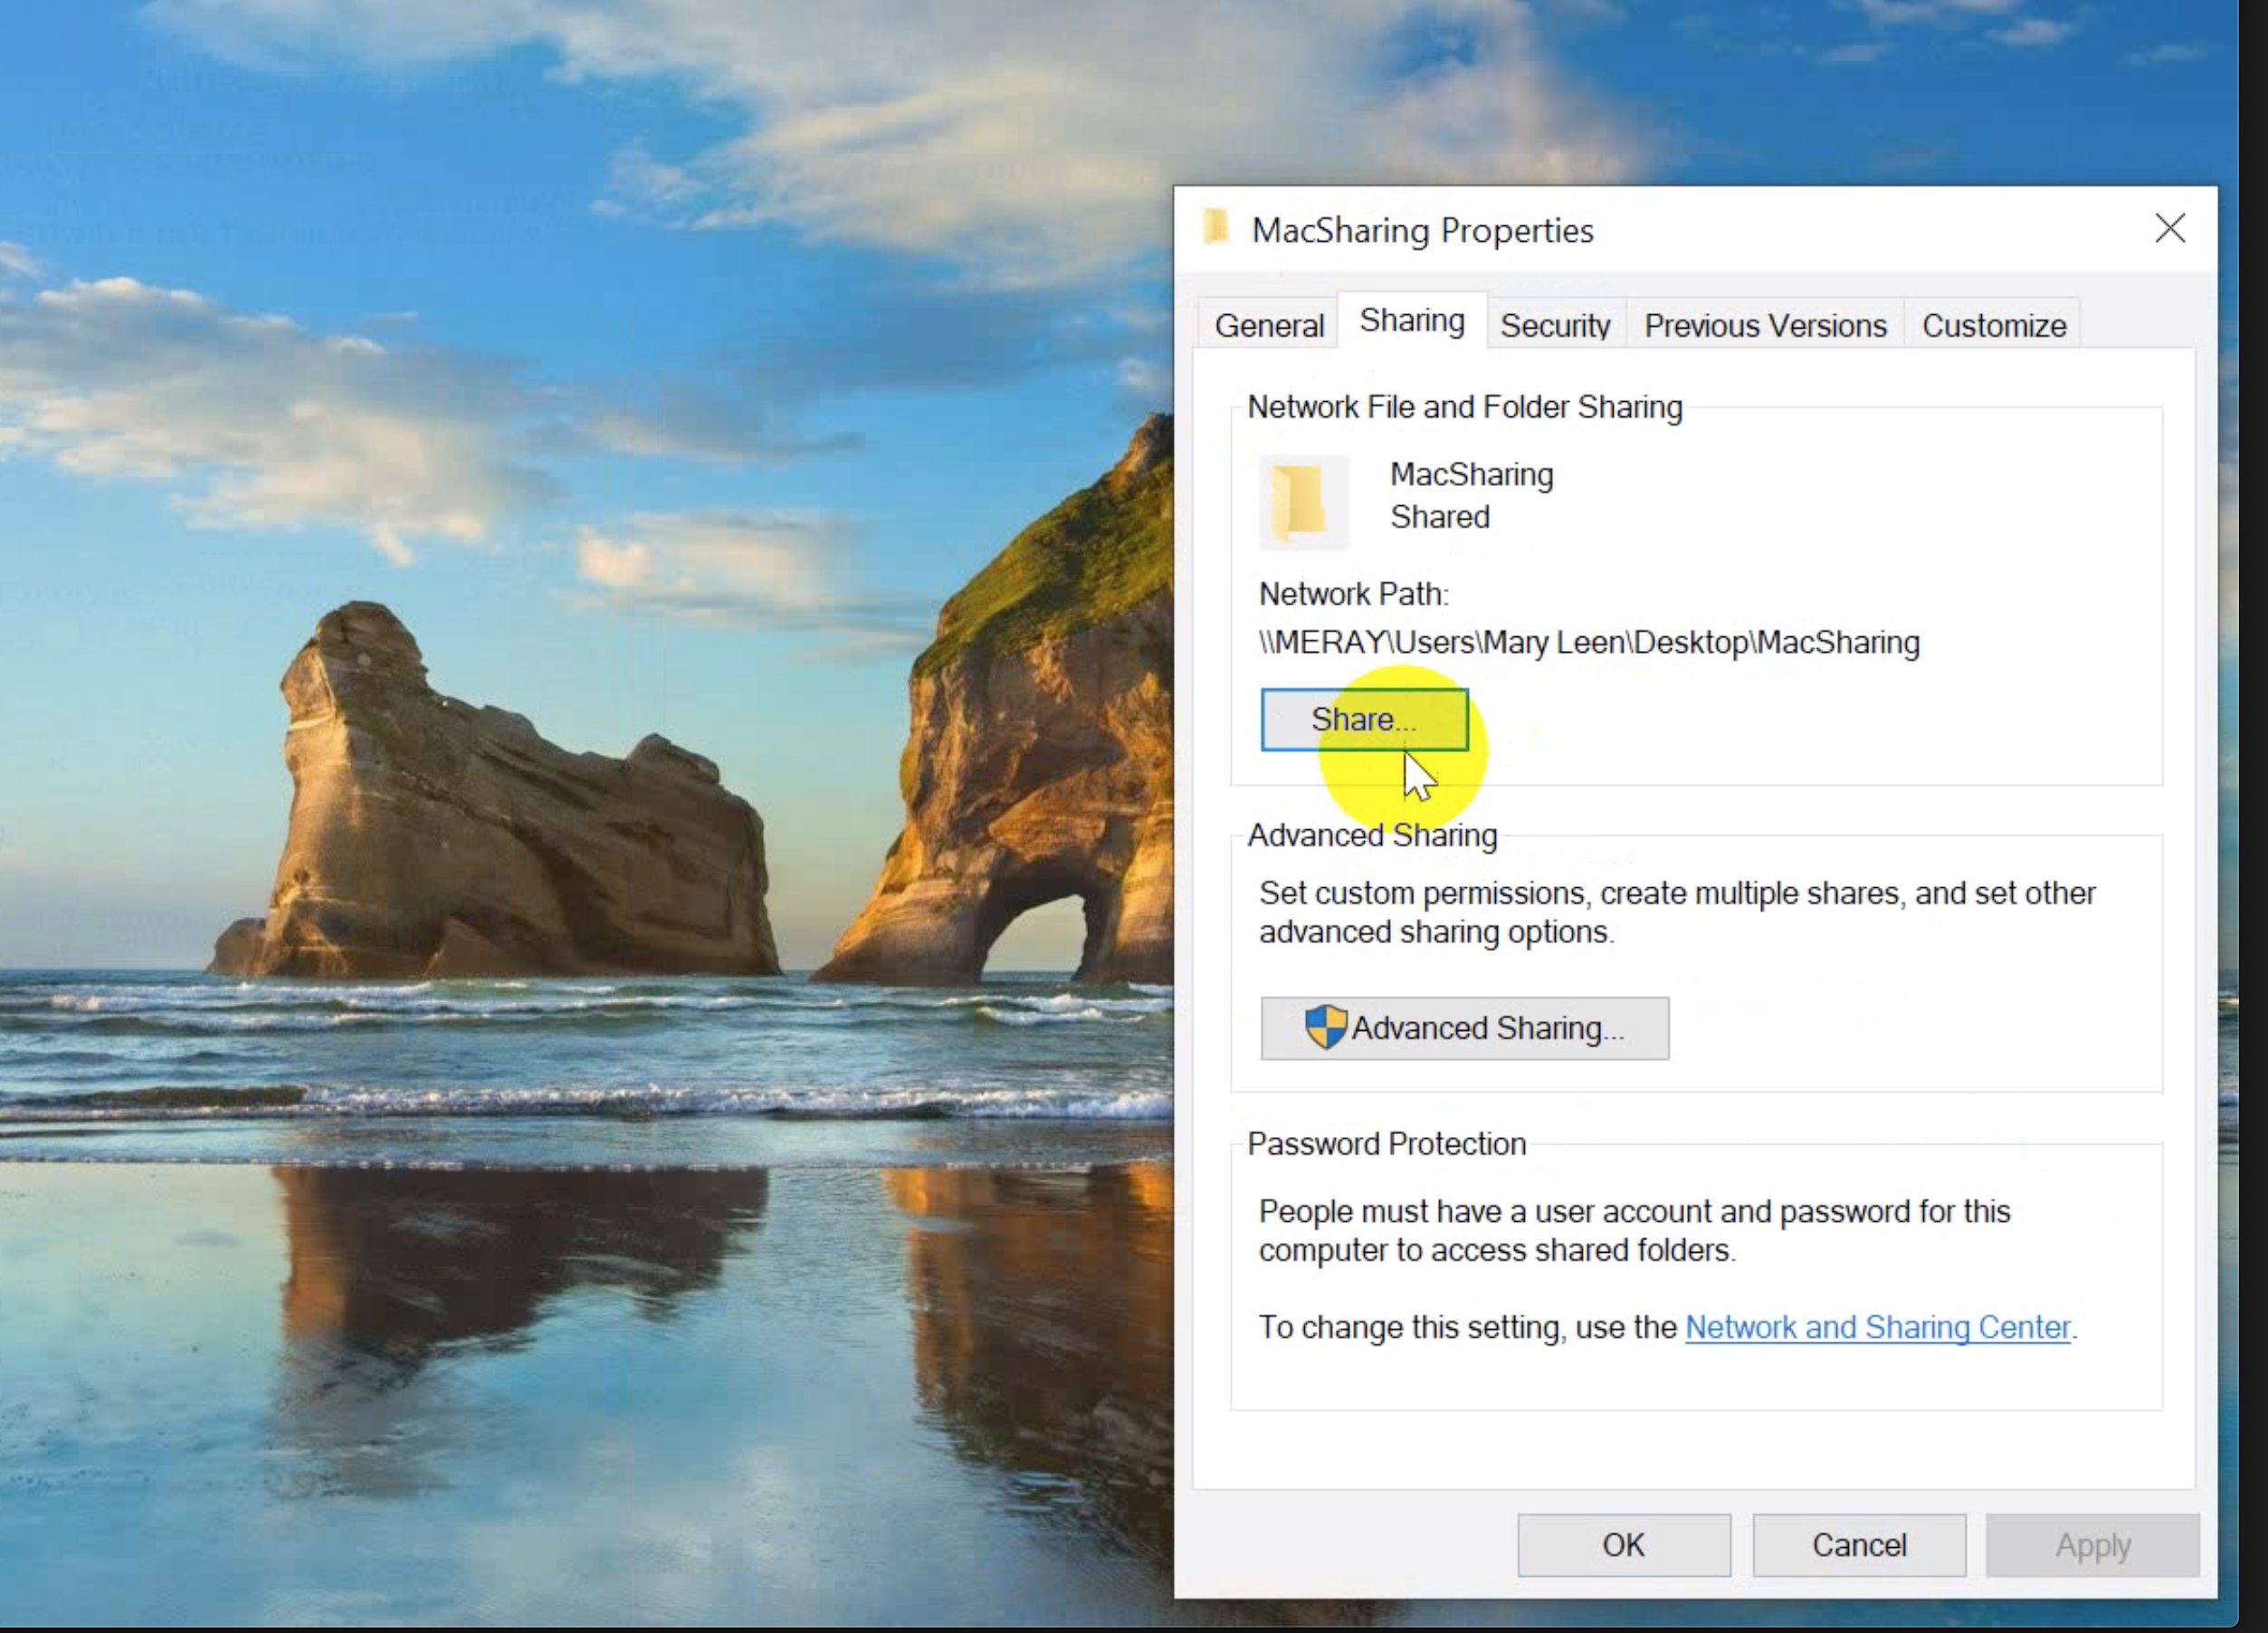Click the Shared status label under MacSharing
Image resolution: width=2268 pixels, height=1633 pixels.
[x=1439, y=517]
